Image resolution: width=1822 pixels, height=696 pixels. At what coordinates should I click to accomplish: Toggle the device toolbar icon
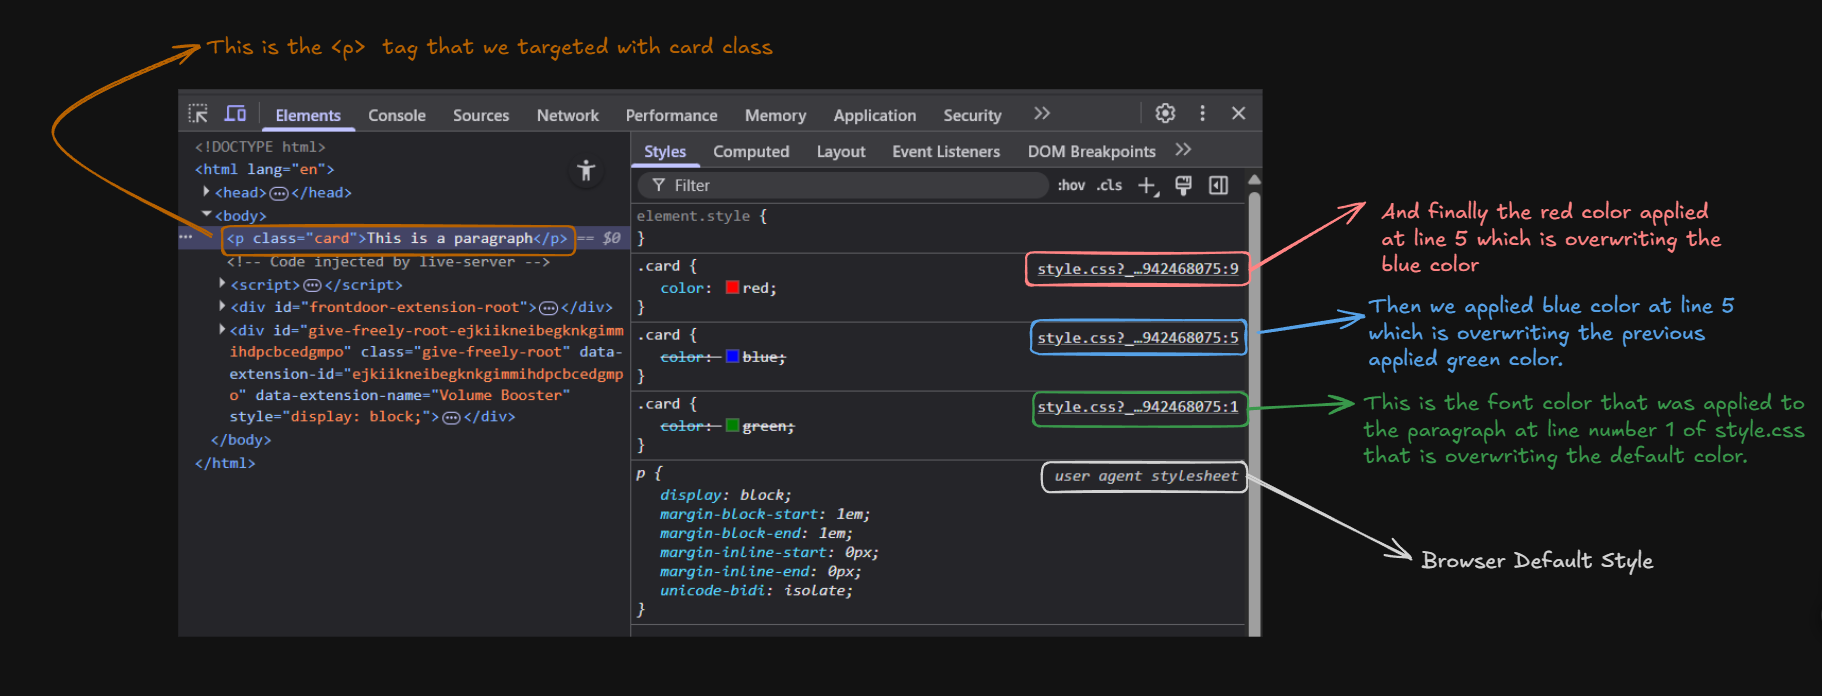tap(235, 114)
